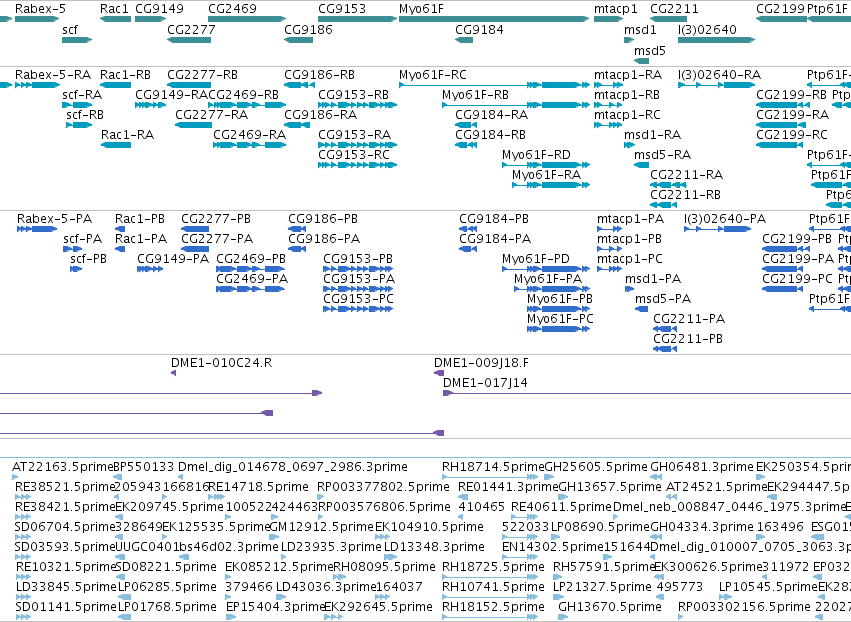Click the CG9149-PA protein label
The image size is (851, 622).
click(x=173, y=259)
